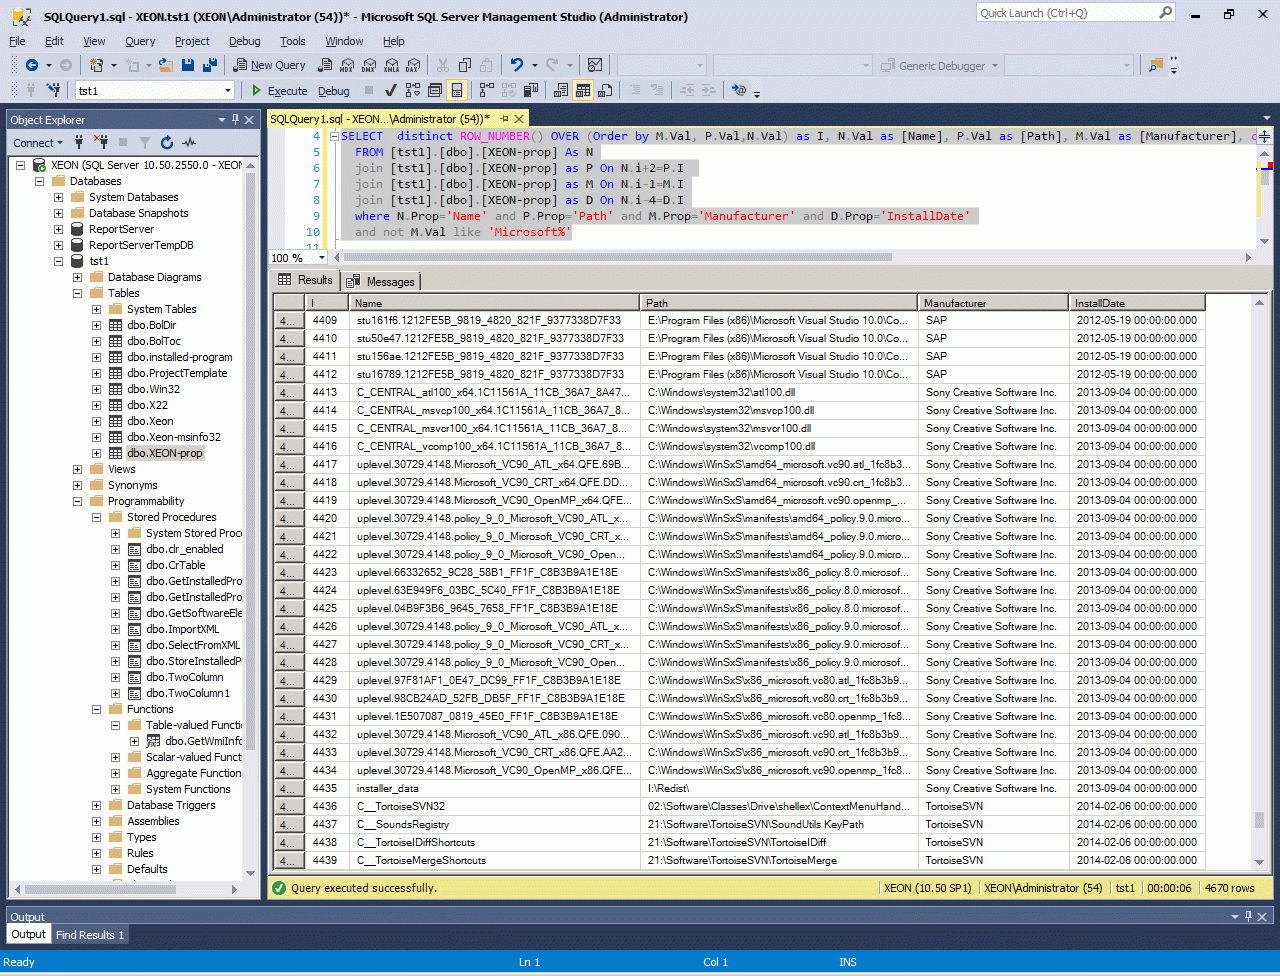Viewport: 1280px width, 976px height.
Task: Collapse the Stored Procedures folder
Action: pyautogui.click(x=97, y=517)
